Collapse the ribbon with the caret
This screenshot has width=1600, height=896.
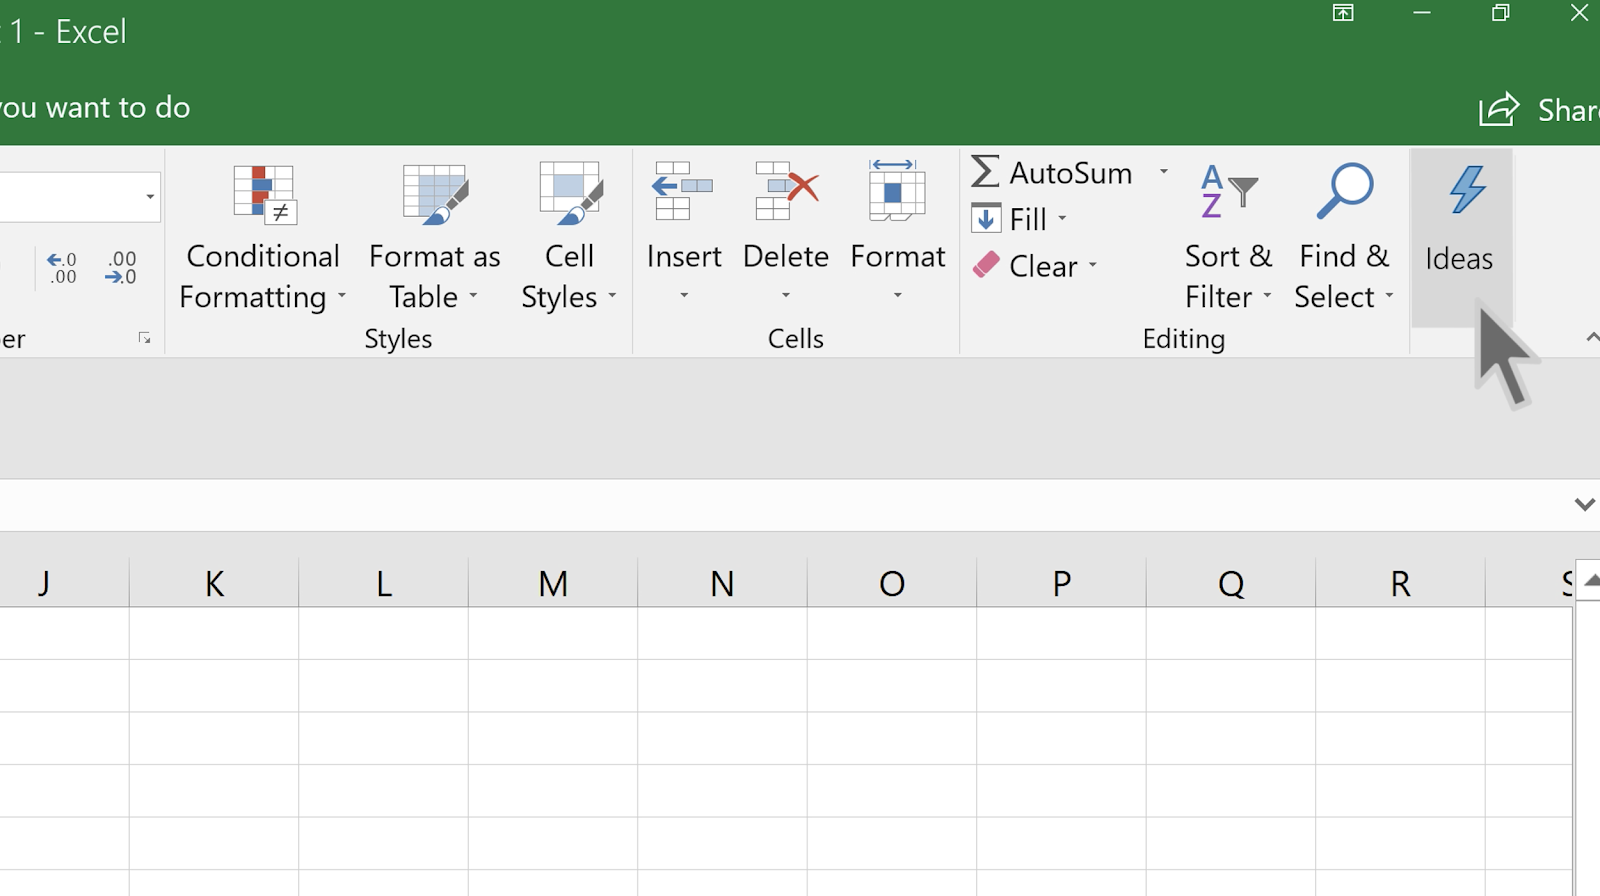click(x=1591, y=338)
